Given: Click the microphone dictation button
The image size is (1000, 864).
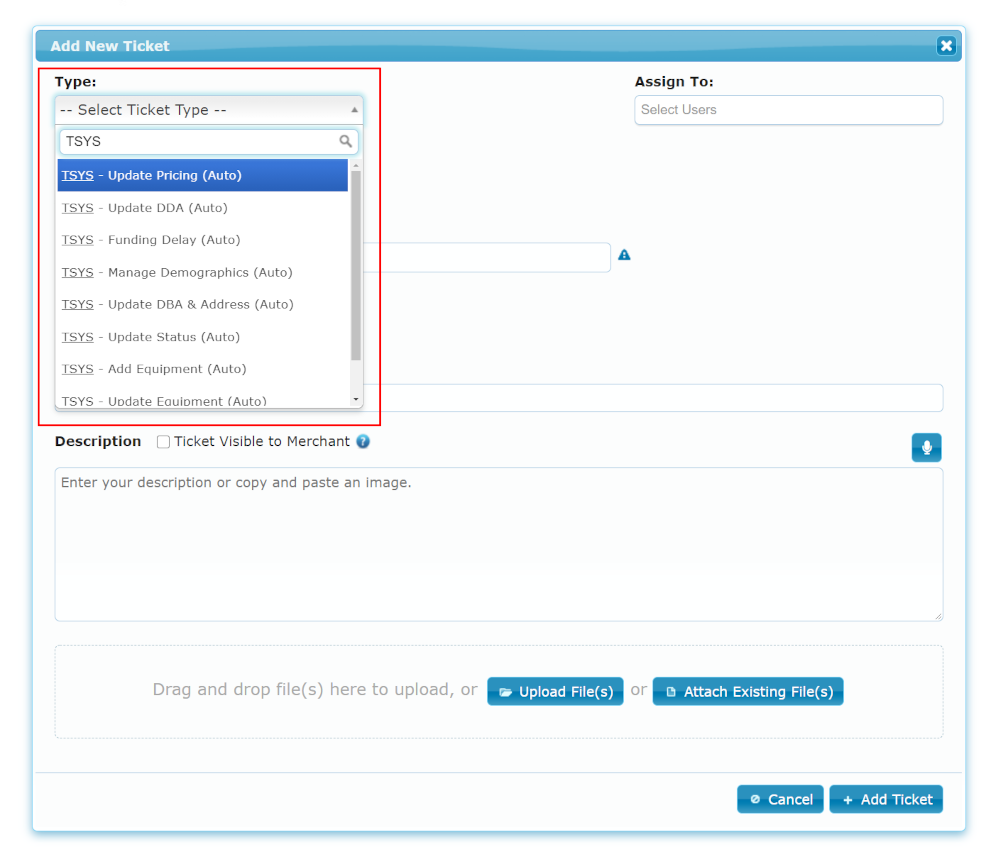Looking at the screenshot, I should click(926, 448).
